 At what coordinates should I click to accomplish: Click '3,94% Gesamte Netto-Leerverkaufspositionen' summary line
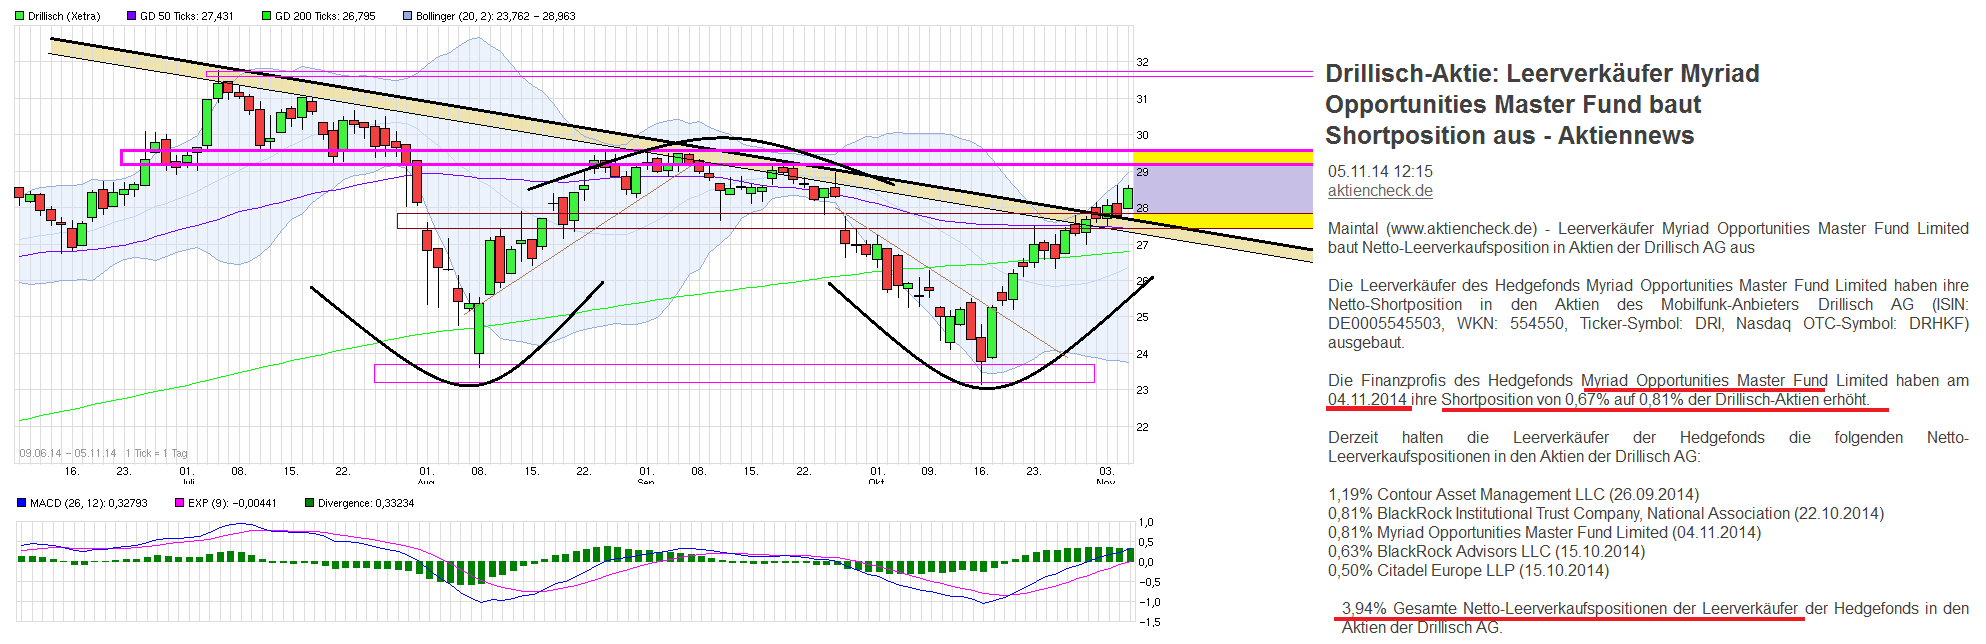coord(1655,618)
